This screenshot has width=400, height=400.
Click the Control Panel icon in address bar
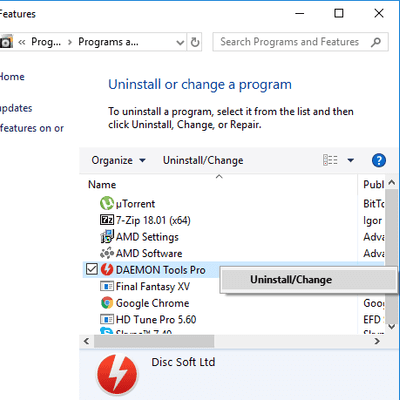[x=6, y=42]
